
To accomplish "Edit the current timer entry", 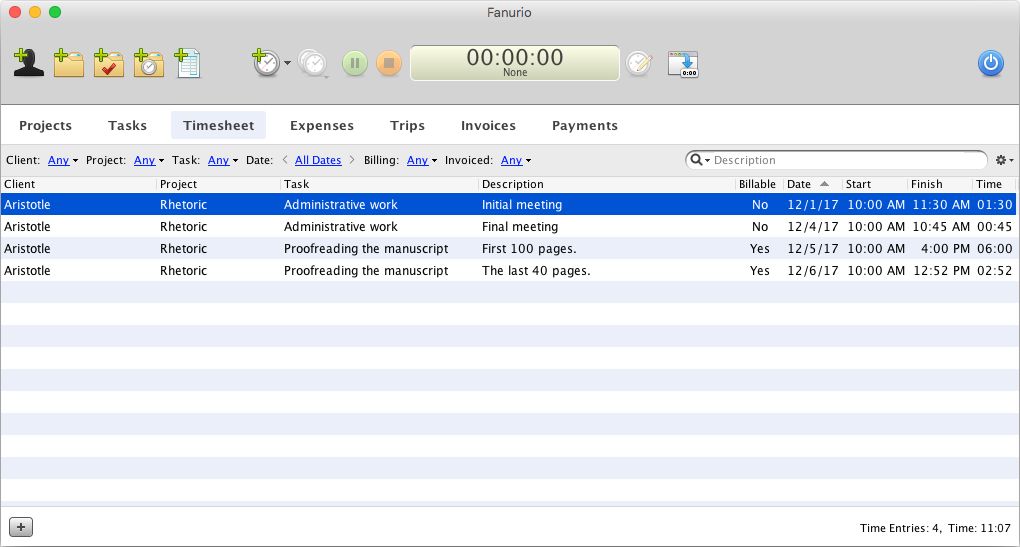I will point(639,63).
